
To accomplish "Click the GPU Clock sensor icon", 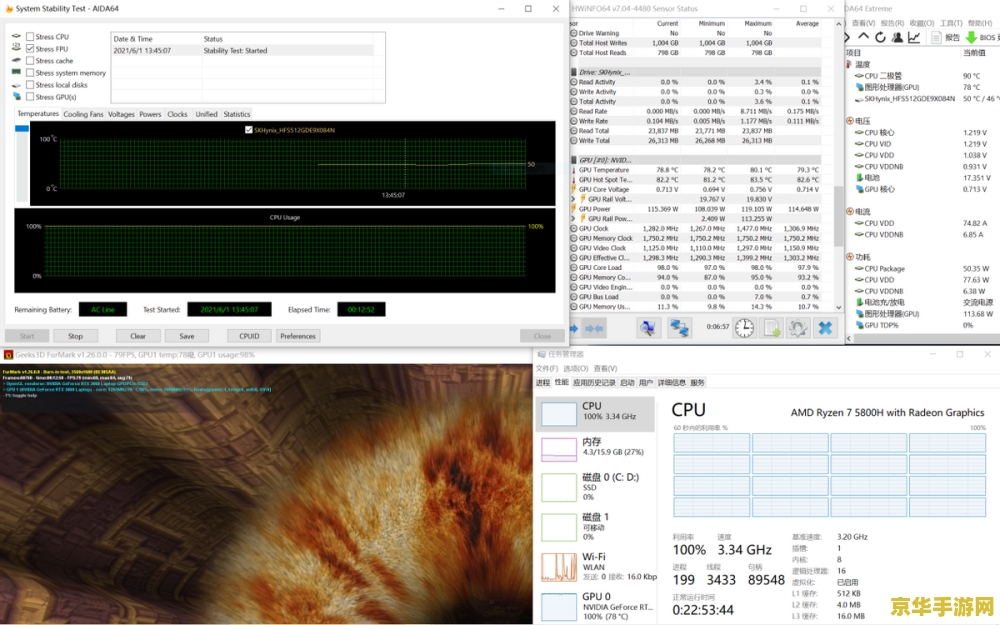I will [573, 228].
